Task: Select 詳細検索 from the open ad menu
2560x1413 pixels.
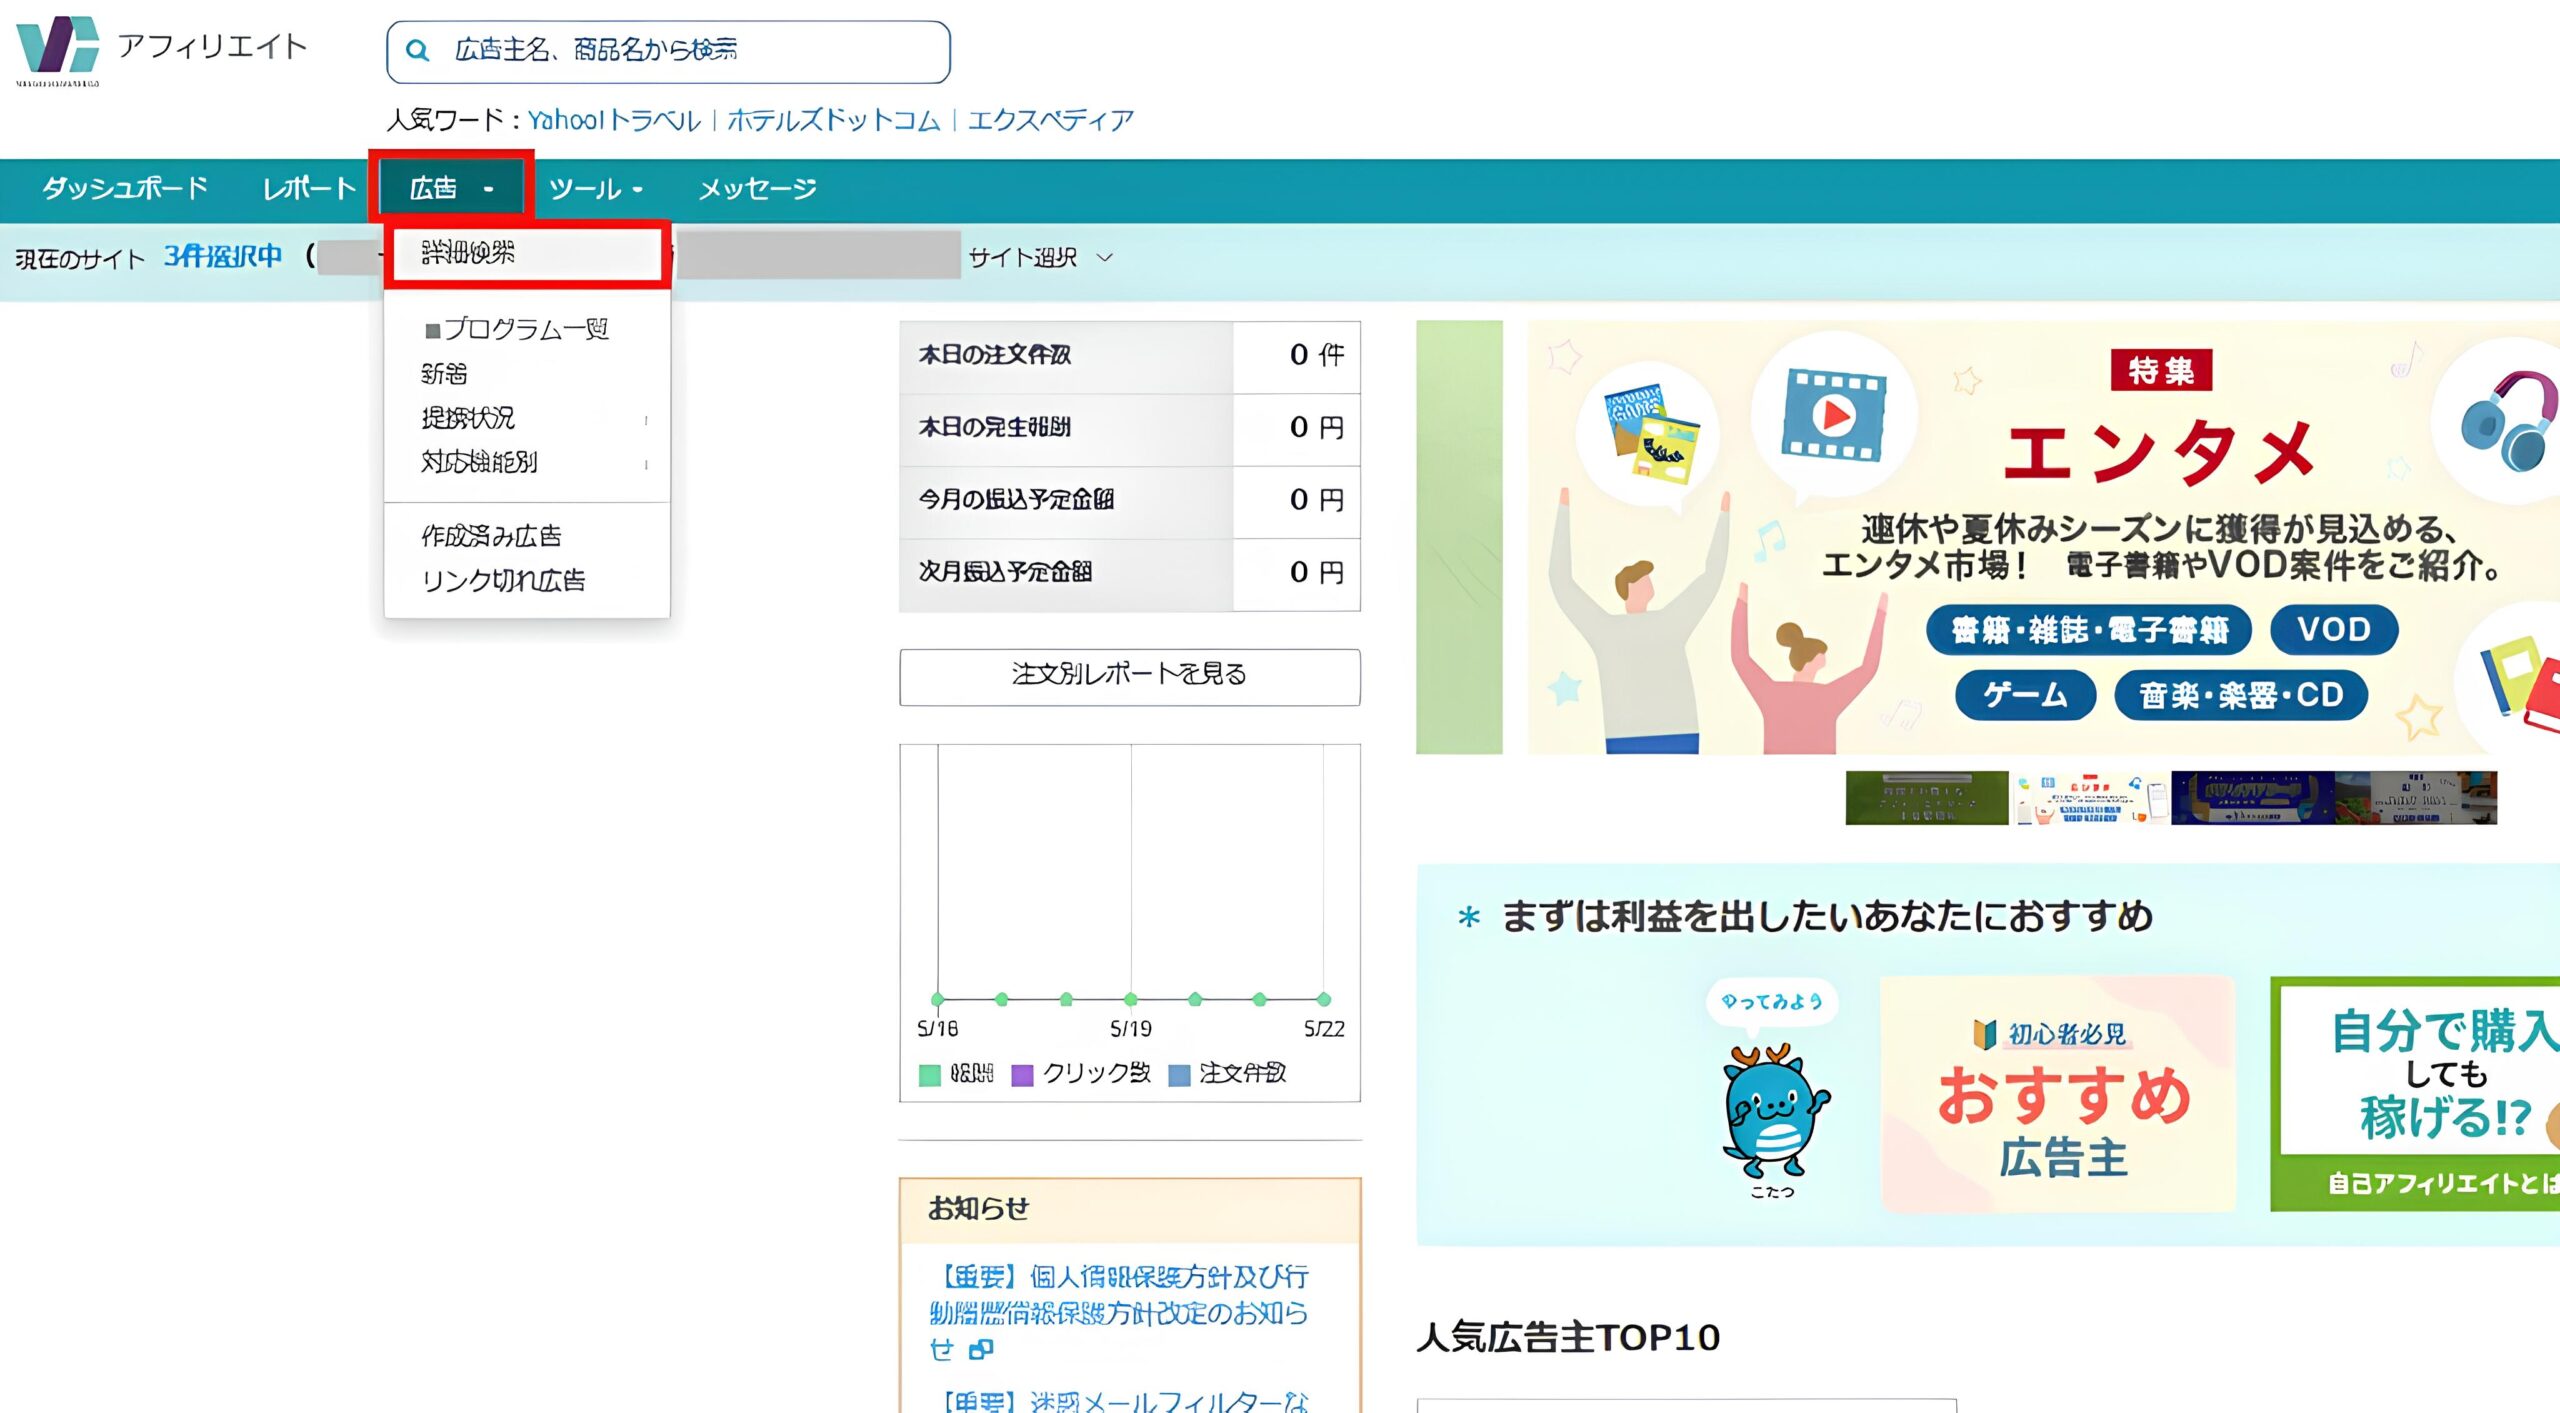Action: pyautogui.click(x=470, y=255)
